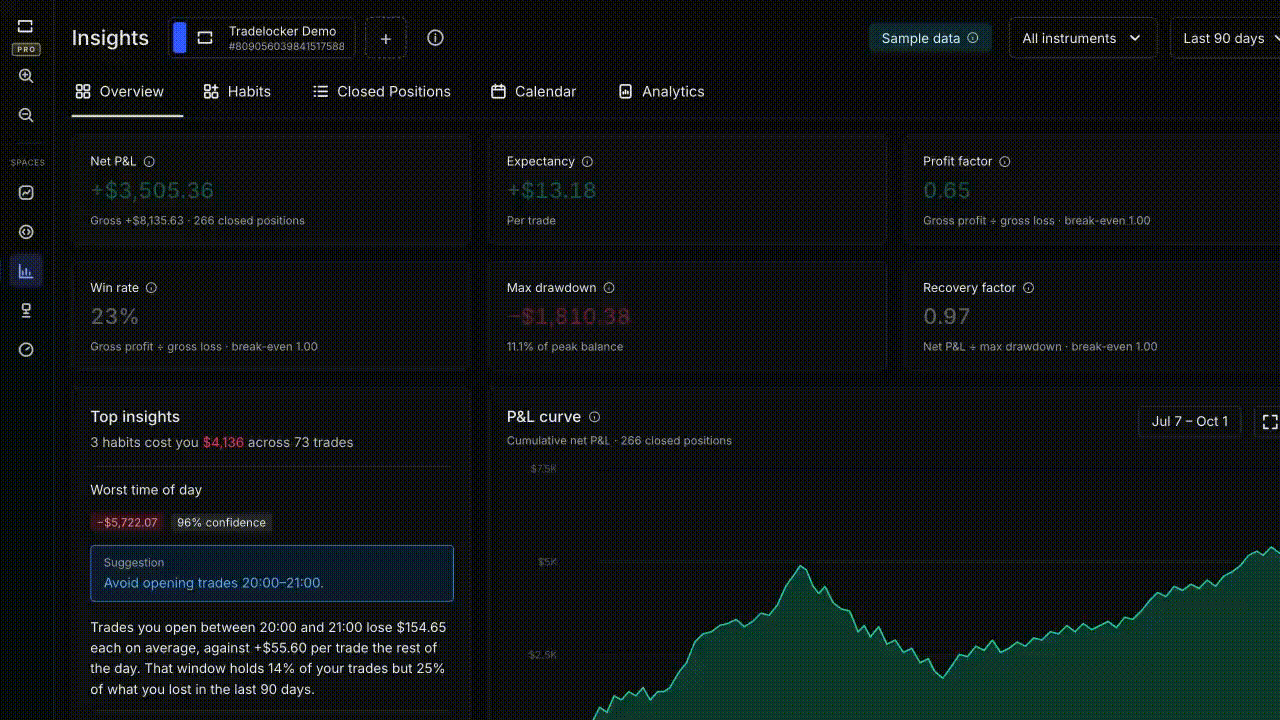This screenshot has width=1280, height=720.
Task: Select the Tradelocker Demo account chip
Action: (x=262, y=38)
